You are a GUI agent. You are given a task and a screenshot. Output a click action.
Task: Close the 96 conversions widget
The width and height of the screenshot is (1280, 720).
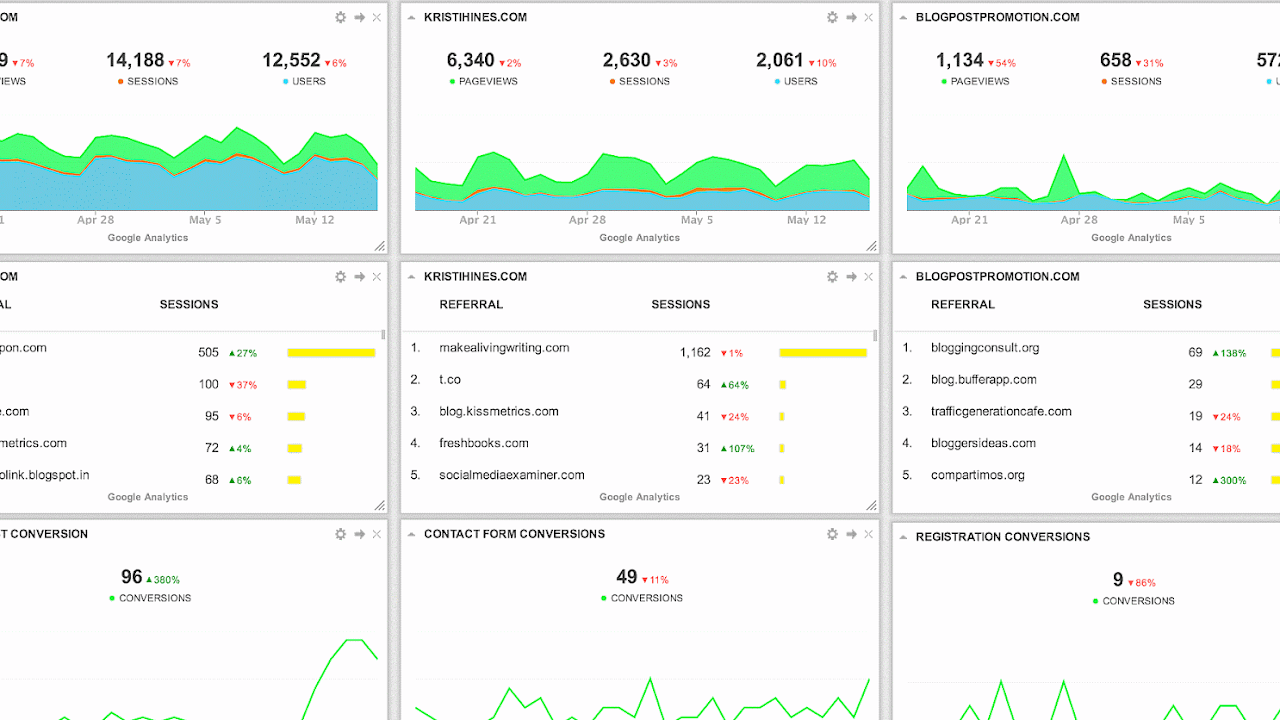[x=376, y=534]
